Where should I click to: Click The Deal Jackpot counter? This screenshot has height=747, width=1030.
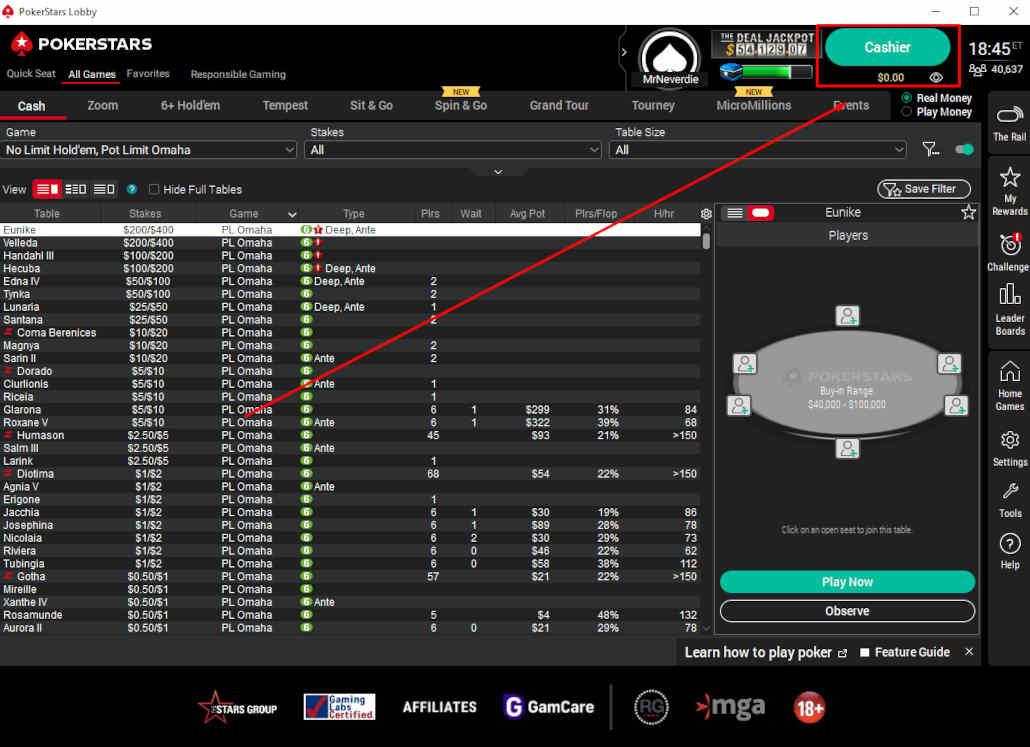pos(765,45)
